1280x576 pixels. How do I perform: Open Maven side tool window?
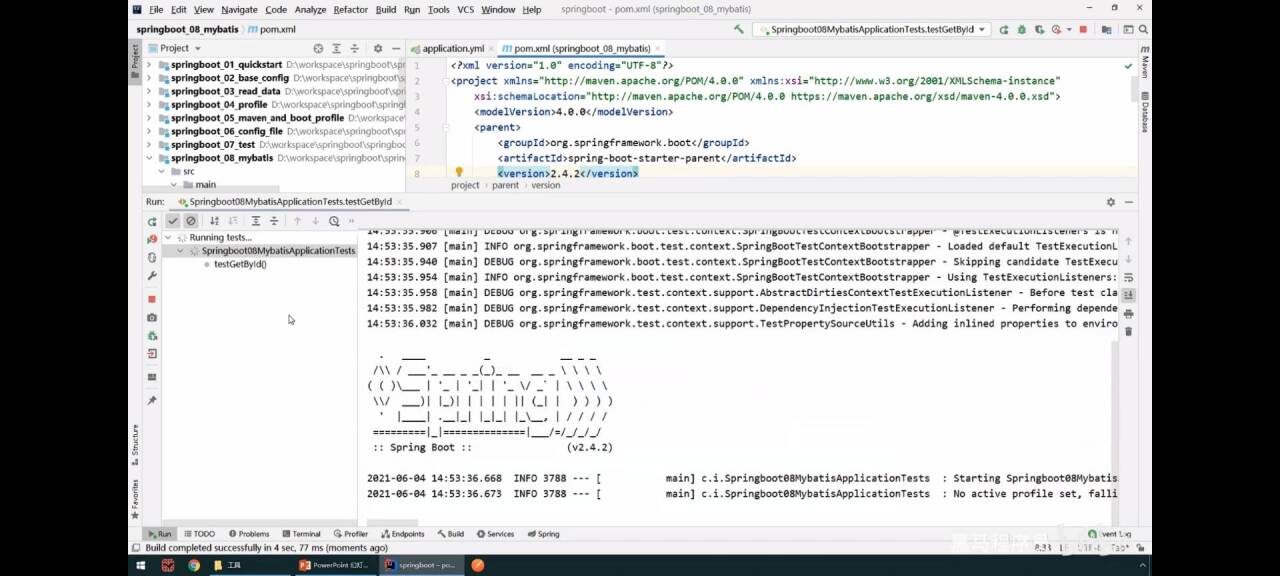pyautogui.click(x=1145, y=62)
